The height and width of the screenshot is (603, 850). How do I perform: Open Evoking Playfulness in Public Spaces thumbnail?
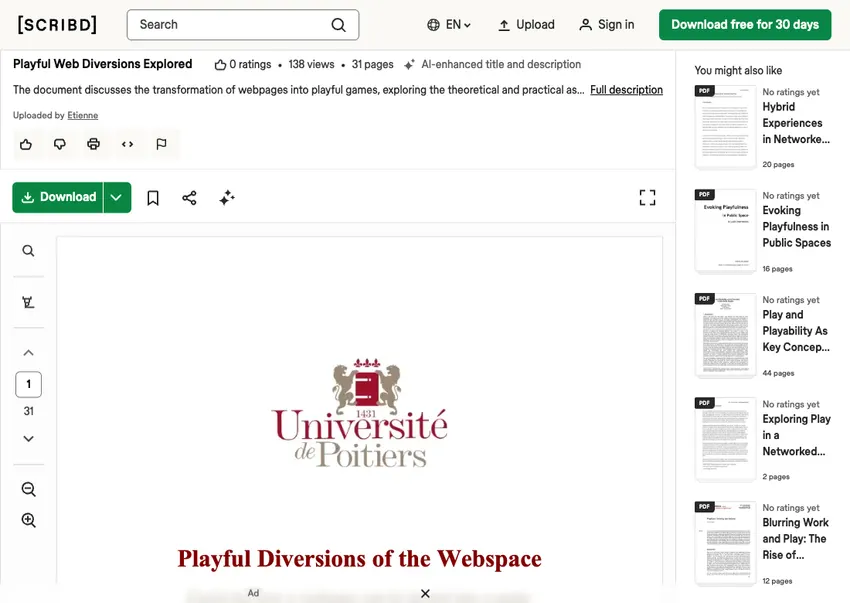coord(725,232)
